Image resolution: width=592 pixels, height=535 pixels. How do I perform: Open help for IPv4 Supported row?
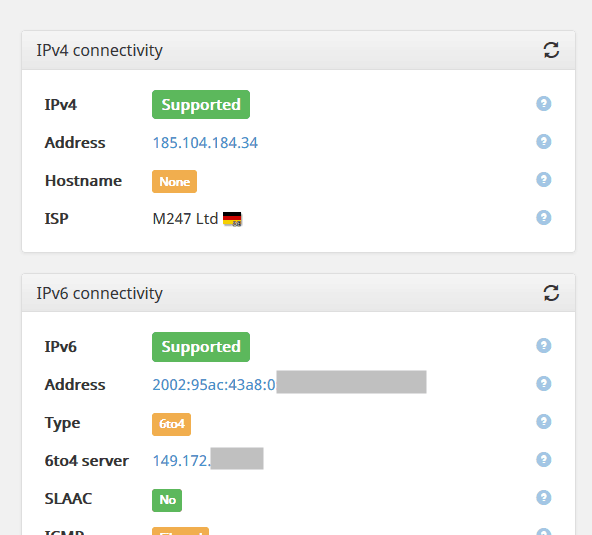[x=544, y=103]
